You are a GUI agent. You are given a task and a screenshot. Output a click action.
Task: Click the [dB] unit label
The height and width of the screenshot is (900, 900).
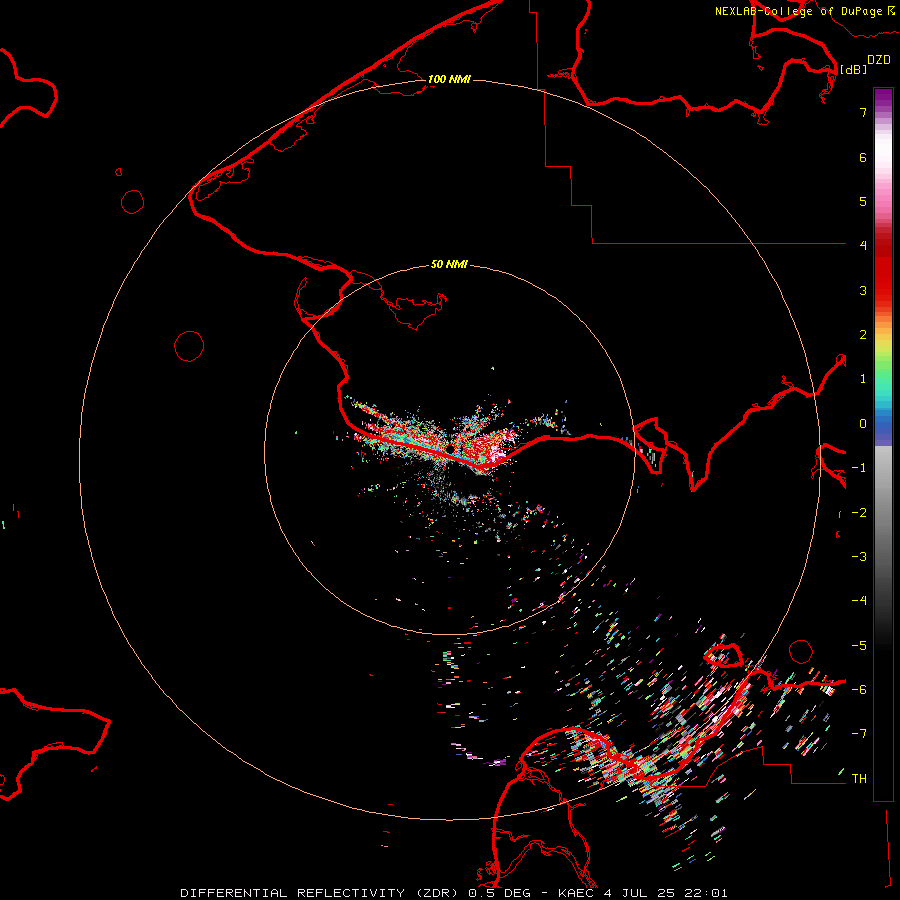[854, 69]
